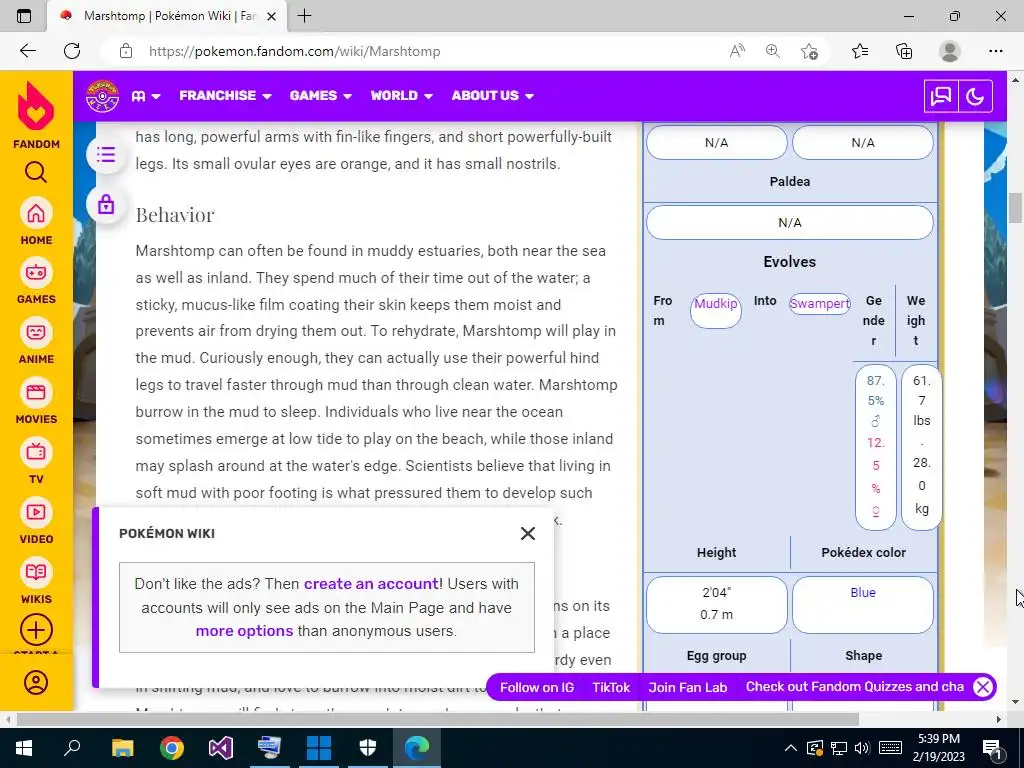Click Join Fan Lab
Viewport: 1024px width, 768px height.
(687, 687)
